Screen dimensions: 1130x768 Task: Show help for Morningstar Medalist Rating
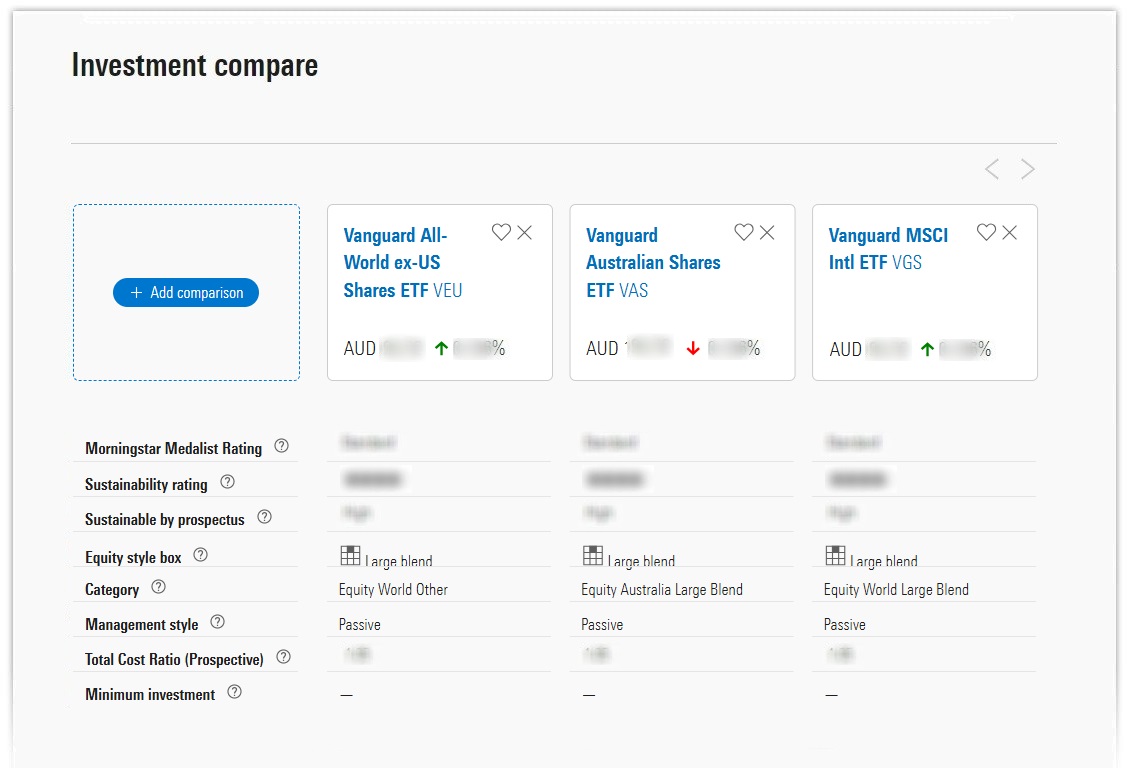[x=282, y=446]
